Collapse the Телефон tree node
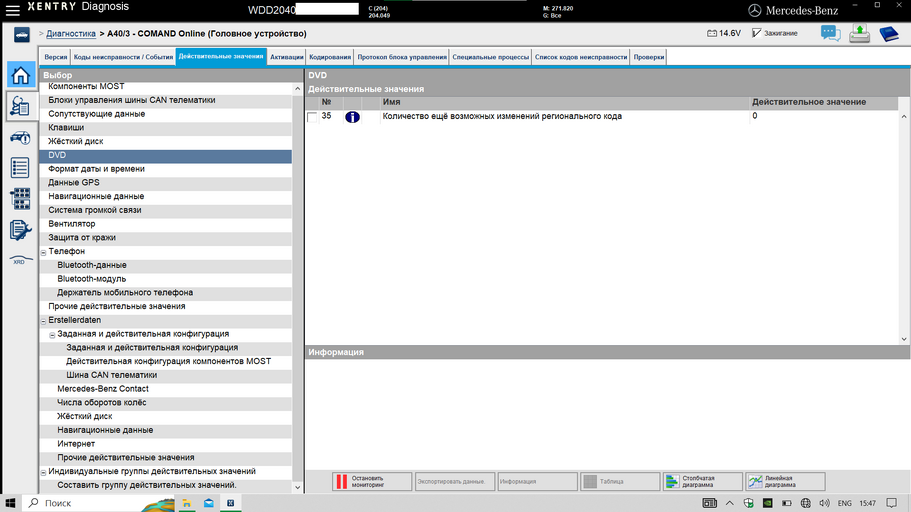The image size is (911, 512). [x=44, y=252]
